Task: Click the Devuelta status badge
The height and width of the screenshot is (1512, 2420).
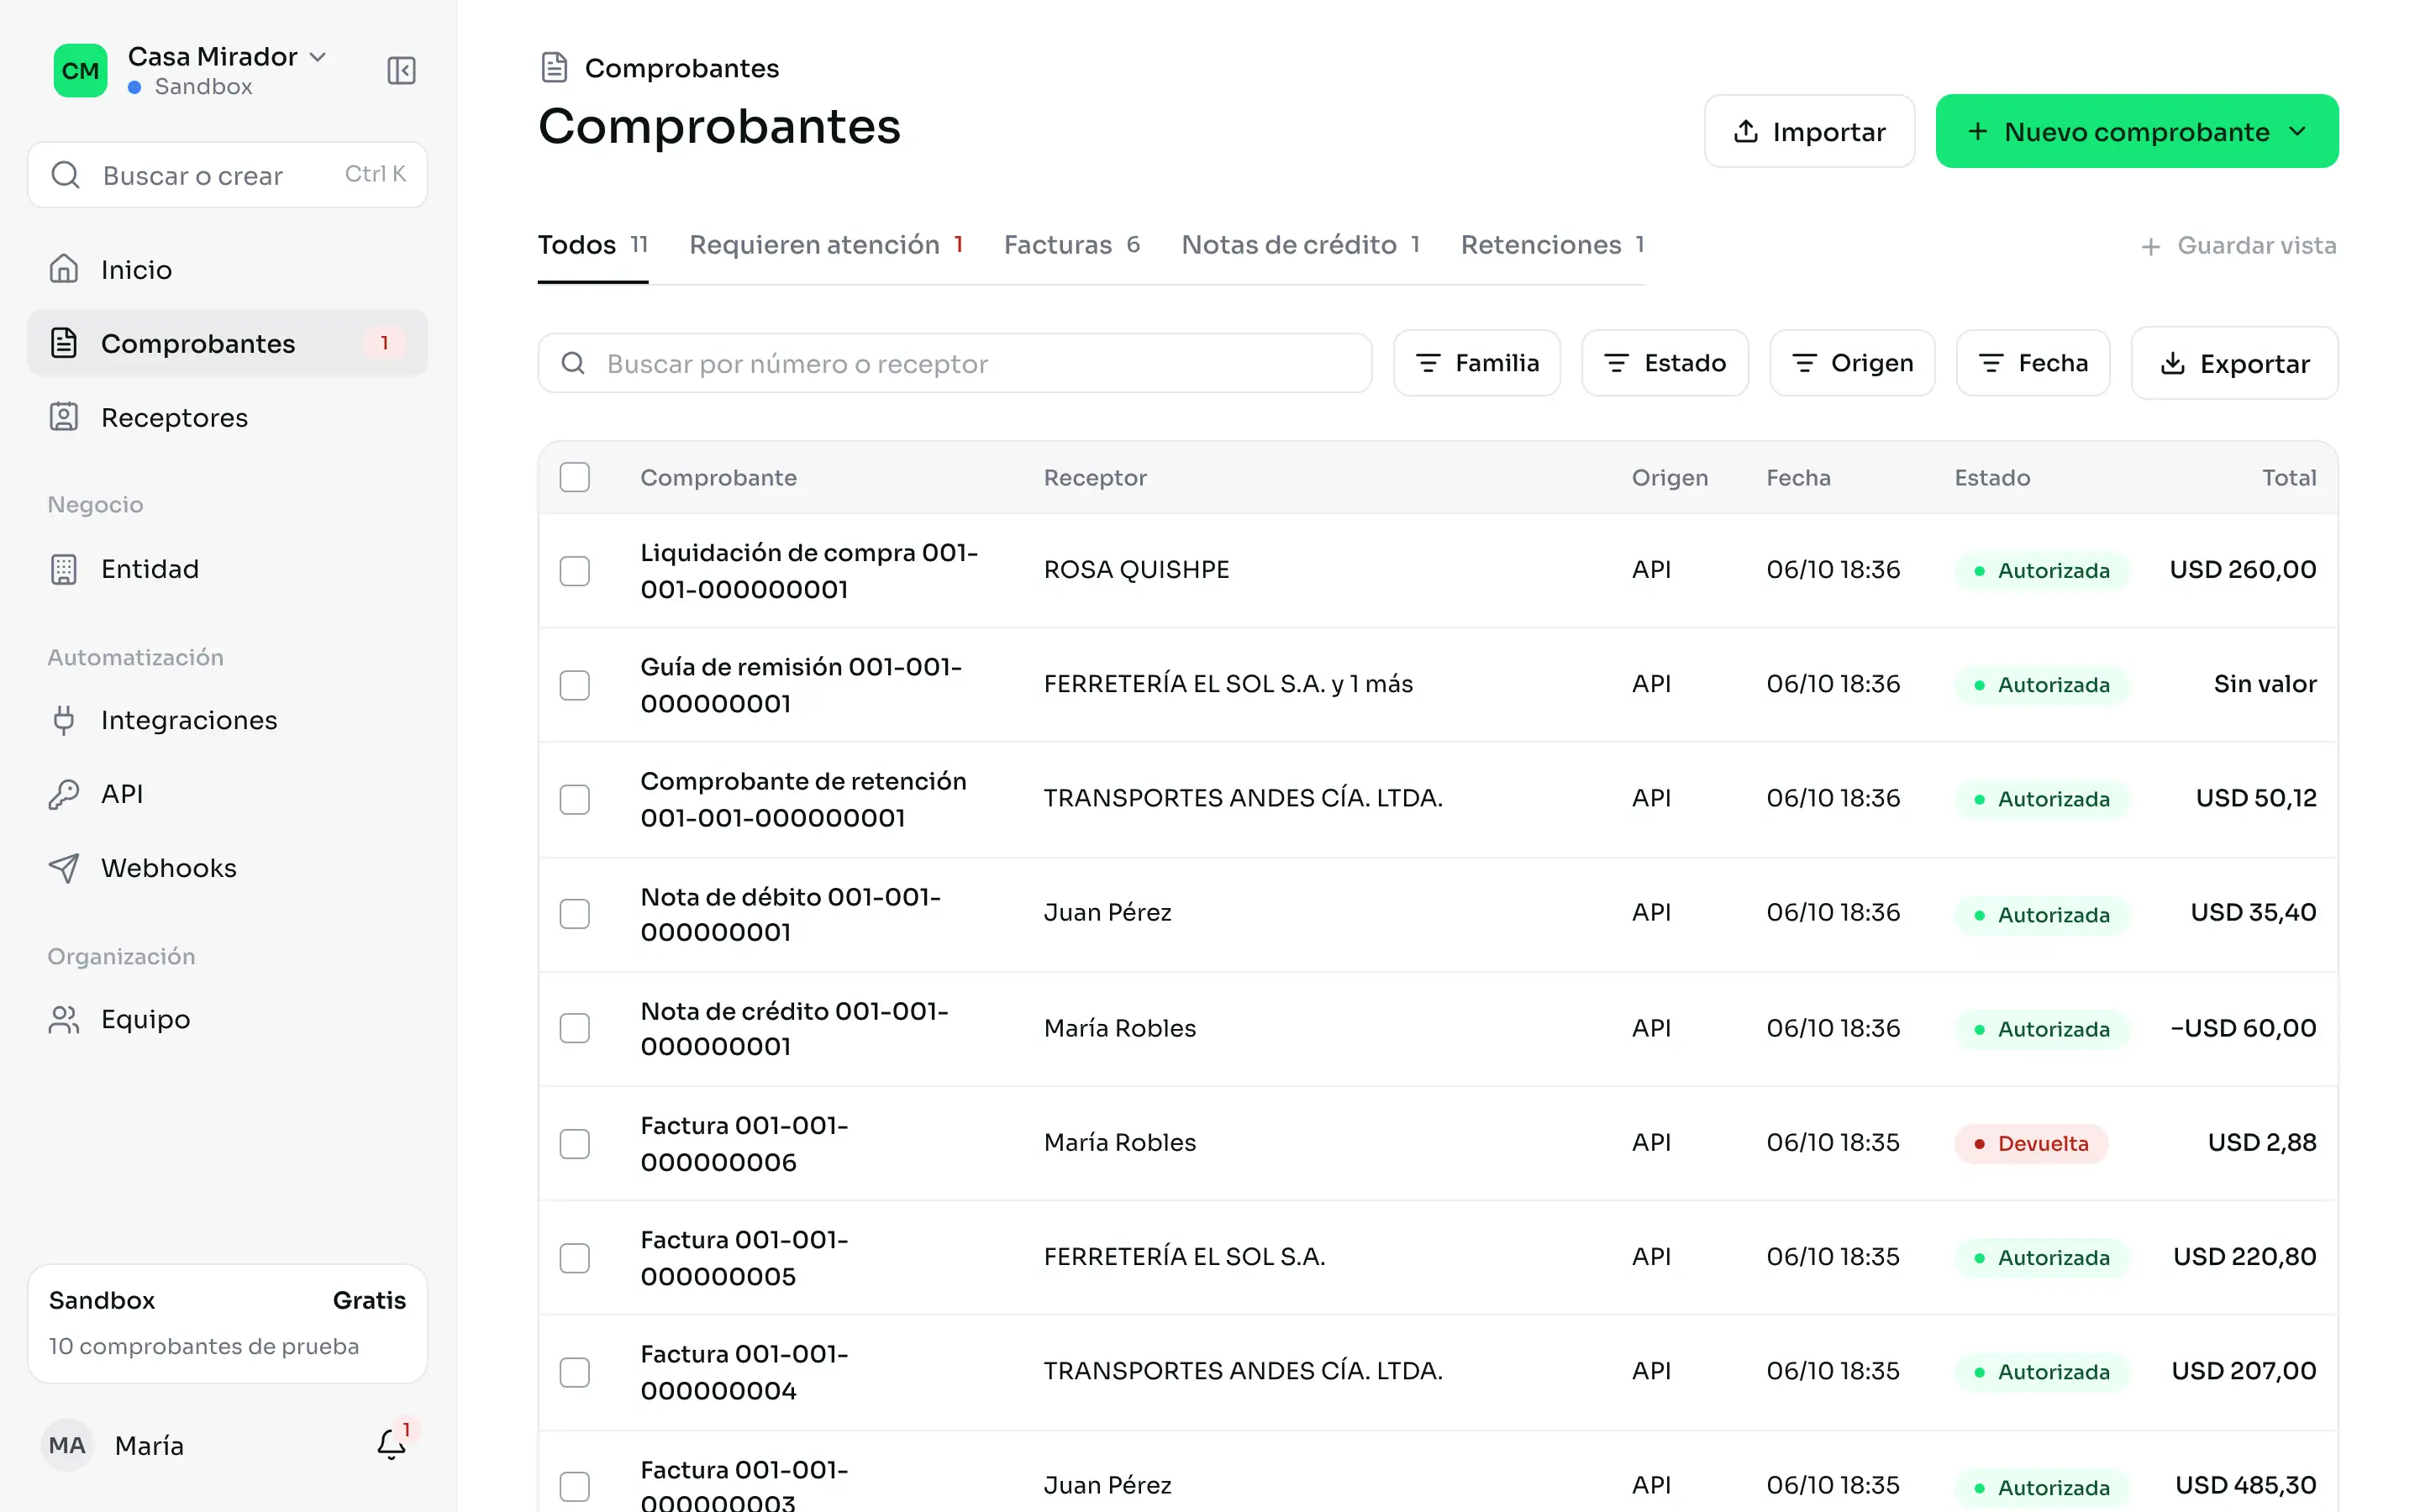Action: pos(2031,1143)
